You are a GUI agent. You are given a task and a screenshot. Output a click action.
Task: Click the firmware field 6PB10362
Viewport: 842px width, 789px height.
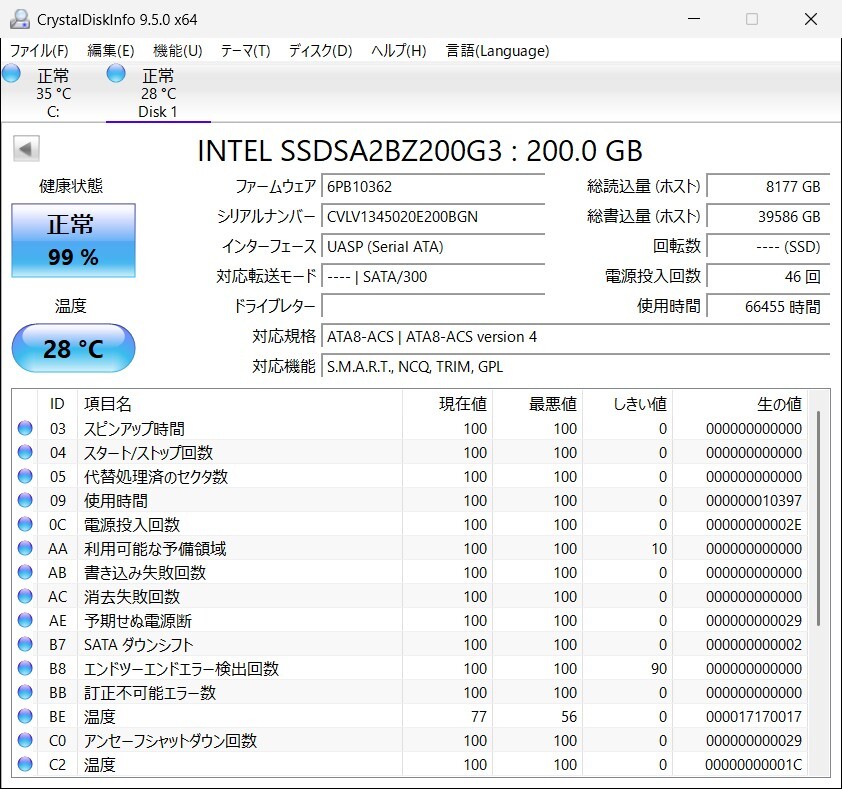click(433, 187)
